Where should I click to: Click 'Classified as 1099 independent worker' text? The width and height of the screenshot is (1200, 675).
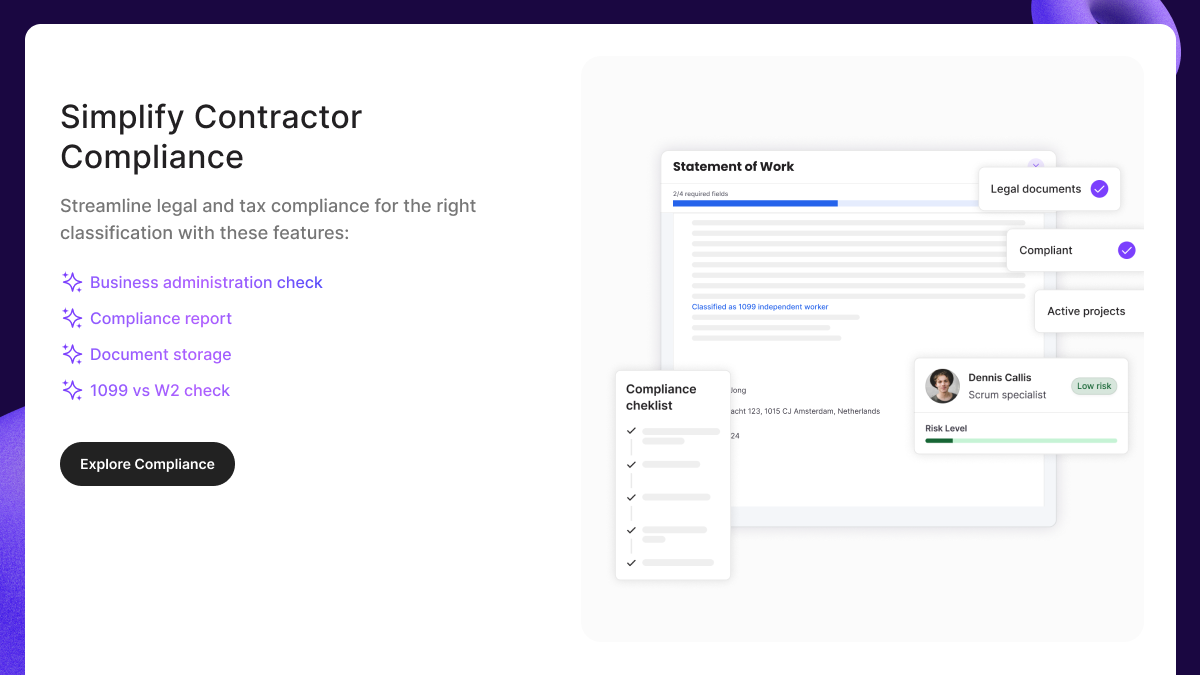(760, 307)
